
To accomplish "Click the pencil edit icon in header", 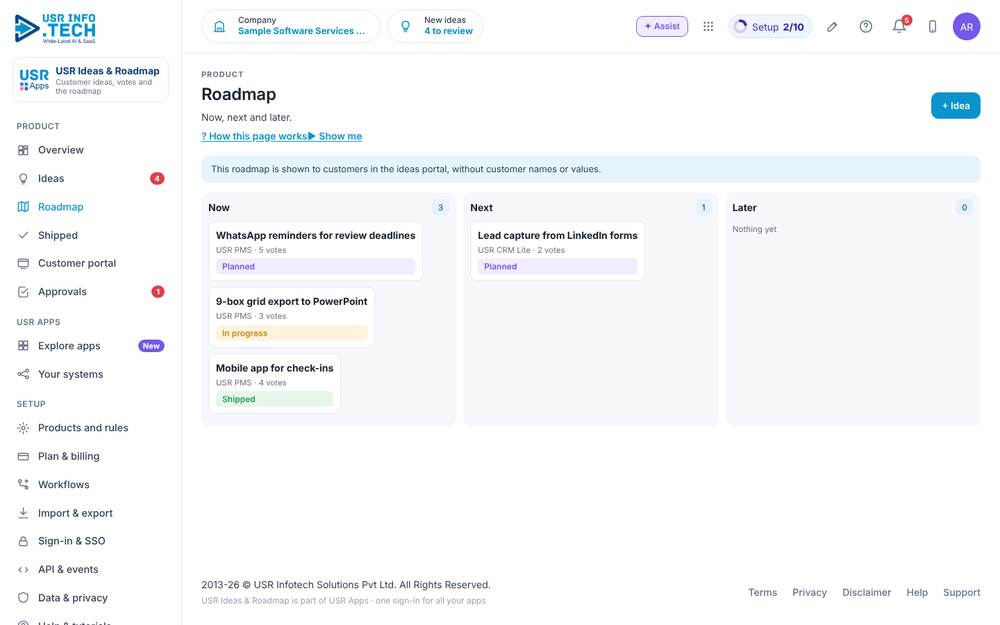I will 832,26.
